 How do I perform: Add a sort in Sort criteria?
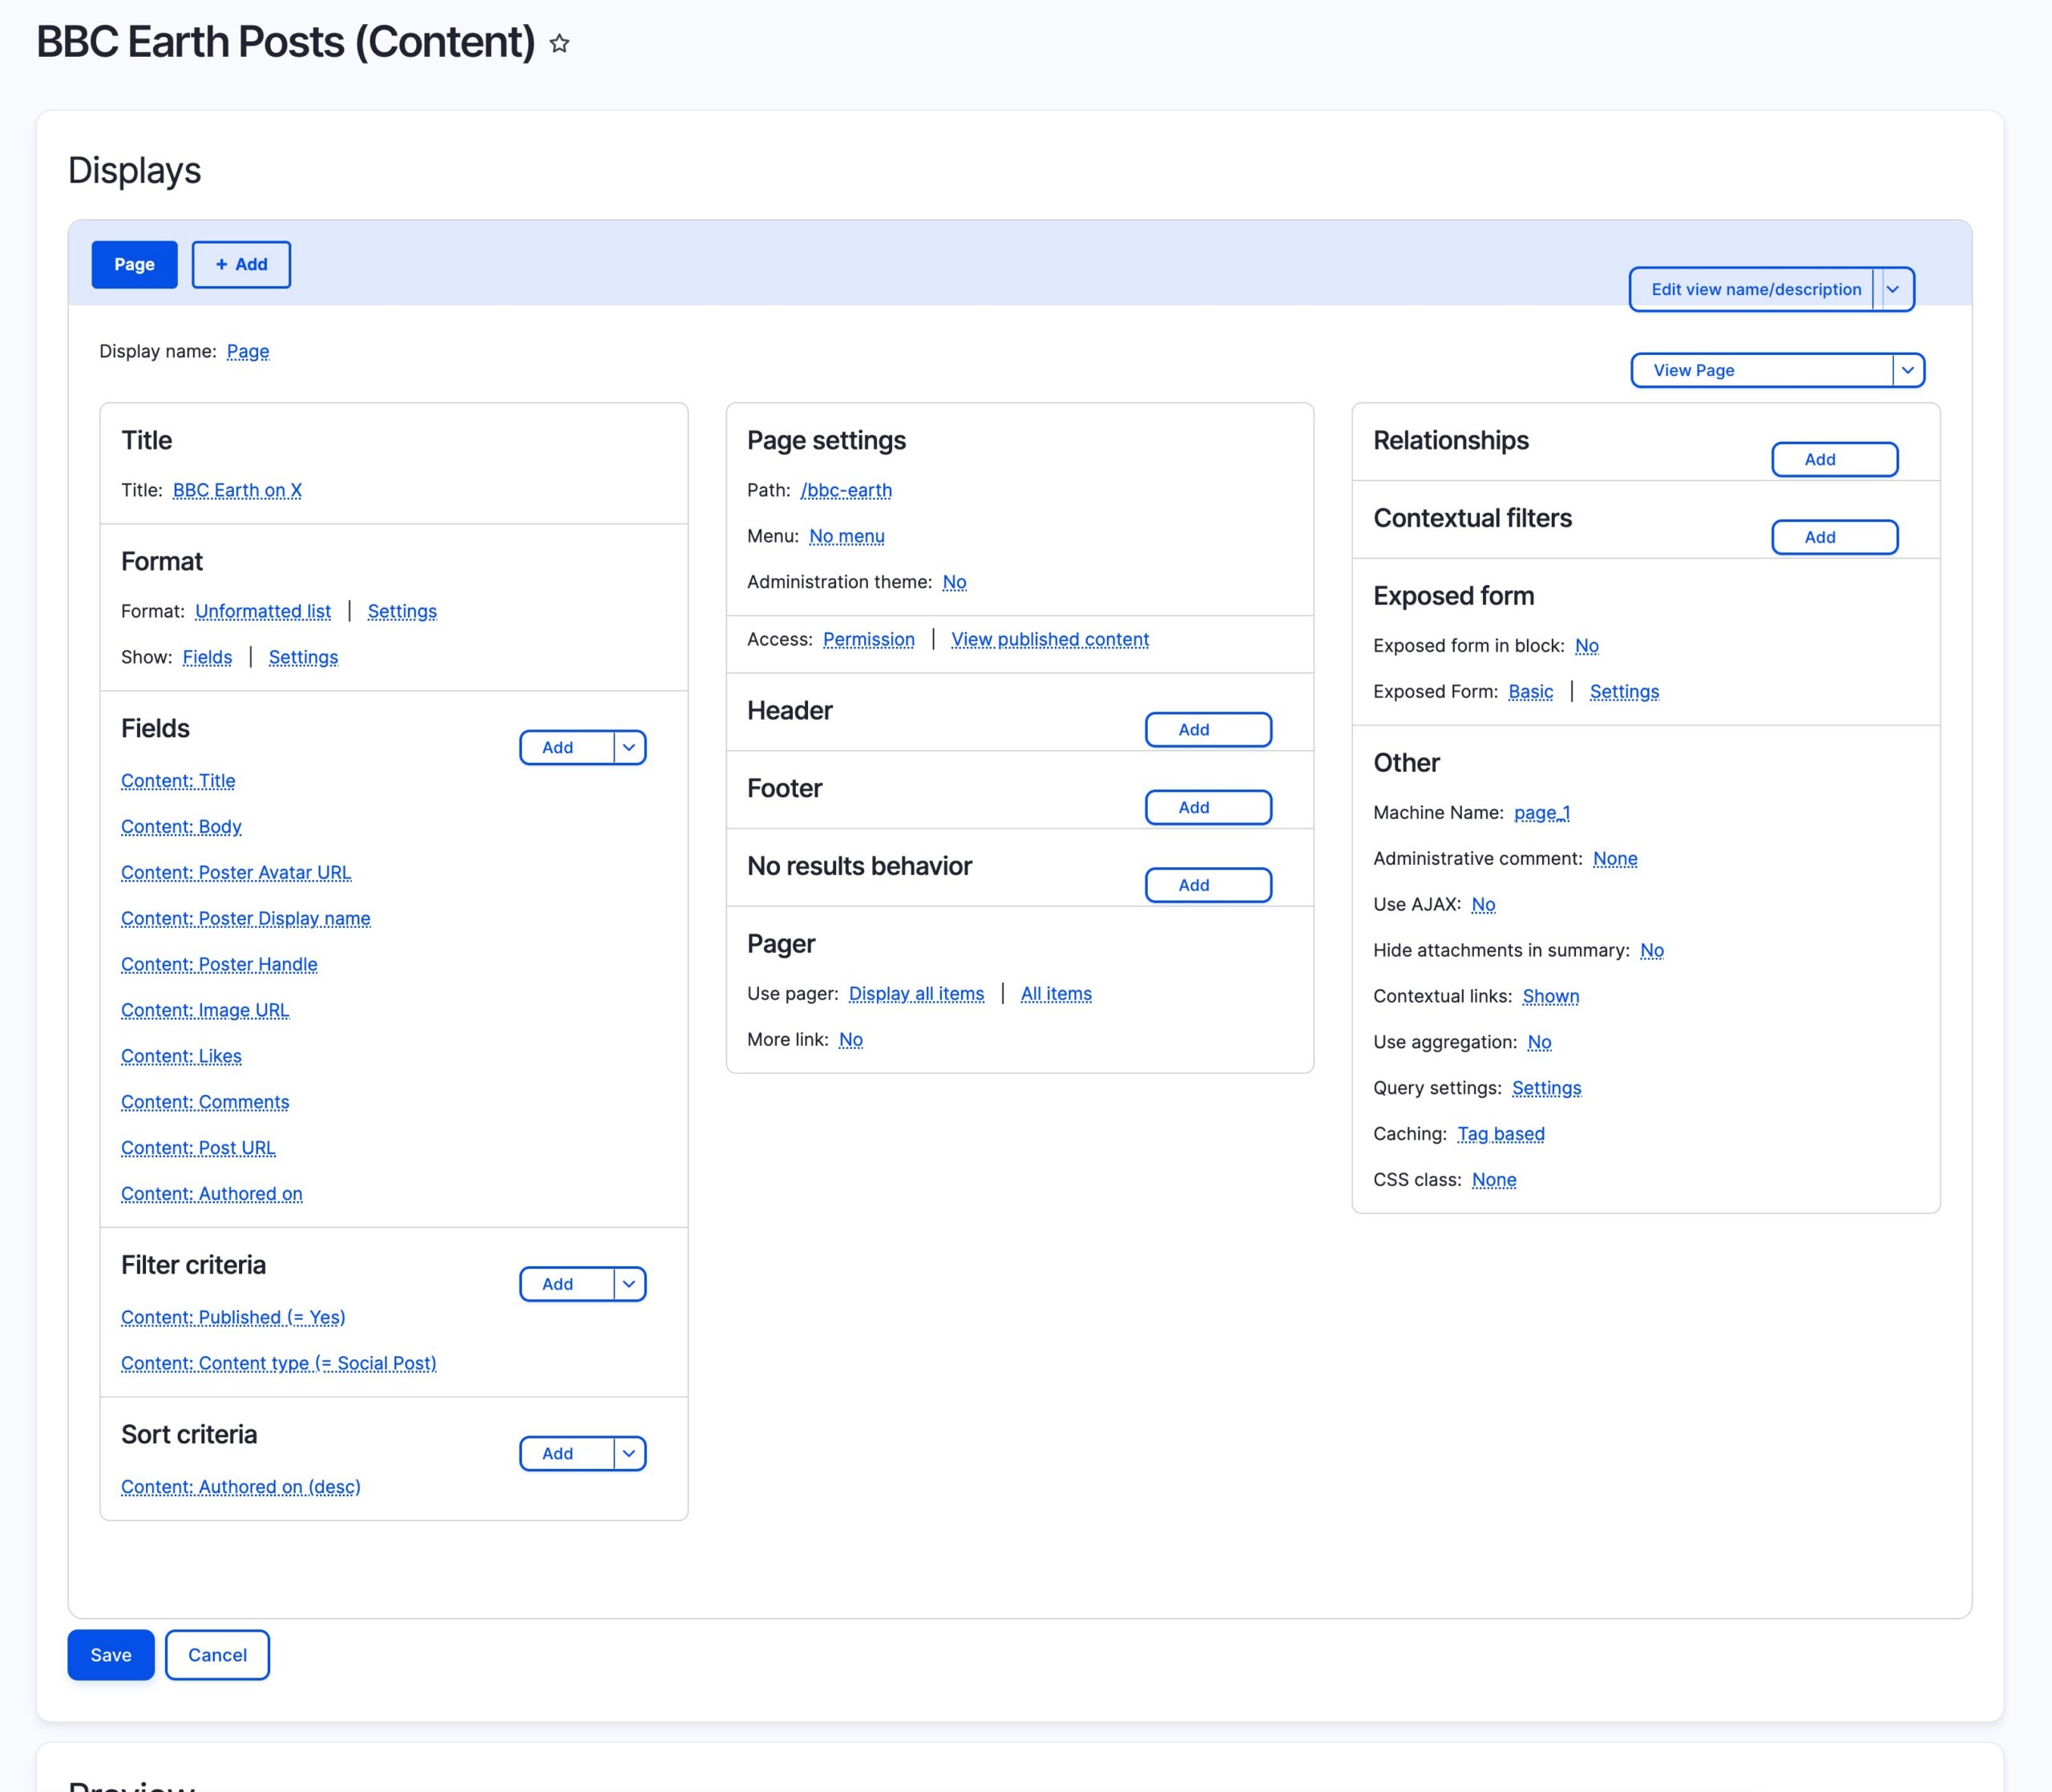click(567, 1454)
